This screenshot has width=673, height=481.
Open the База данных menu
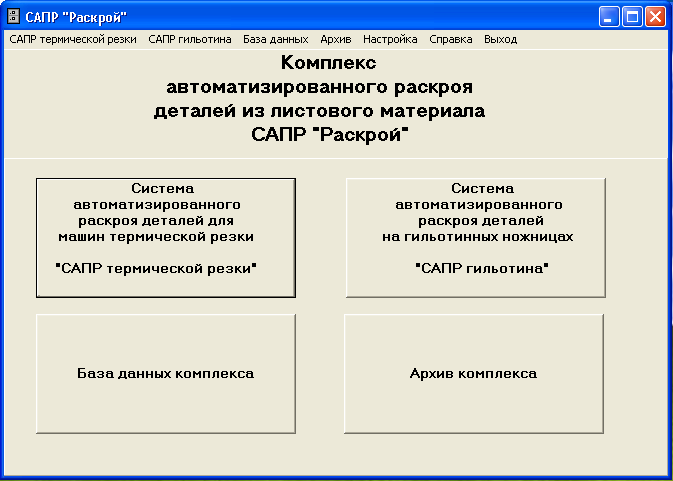(x=276, y=39)
